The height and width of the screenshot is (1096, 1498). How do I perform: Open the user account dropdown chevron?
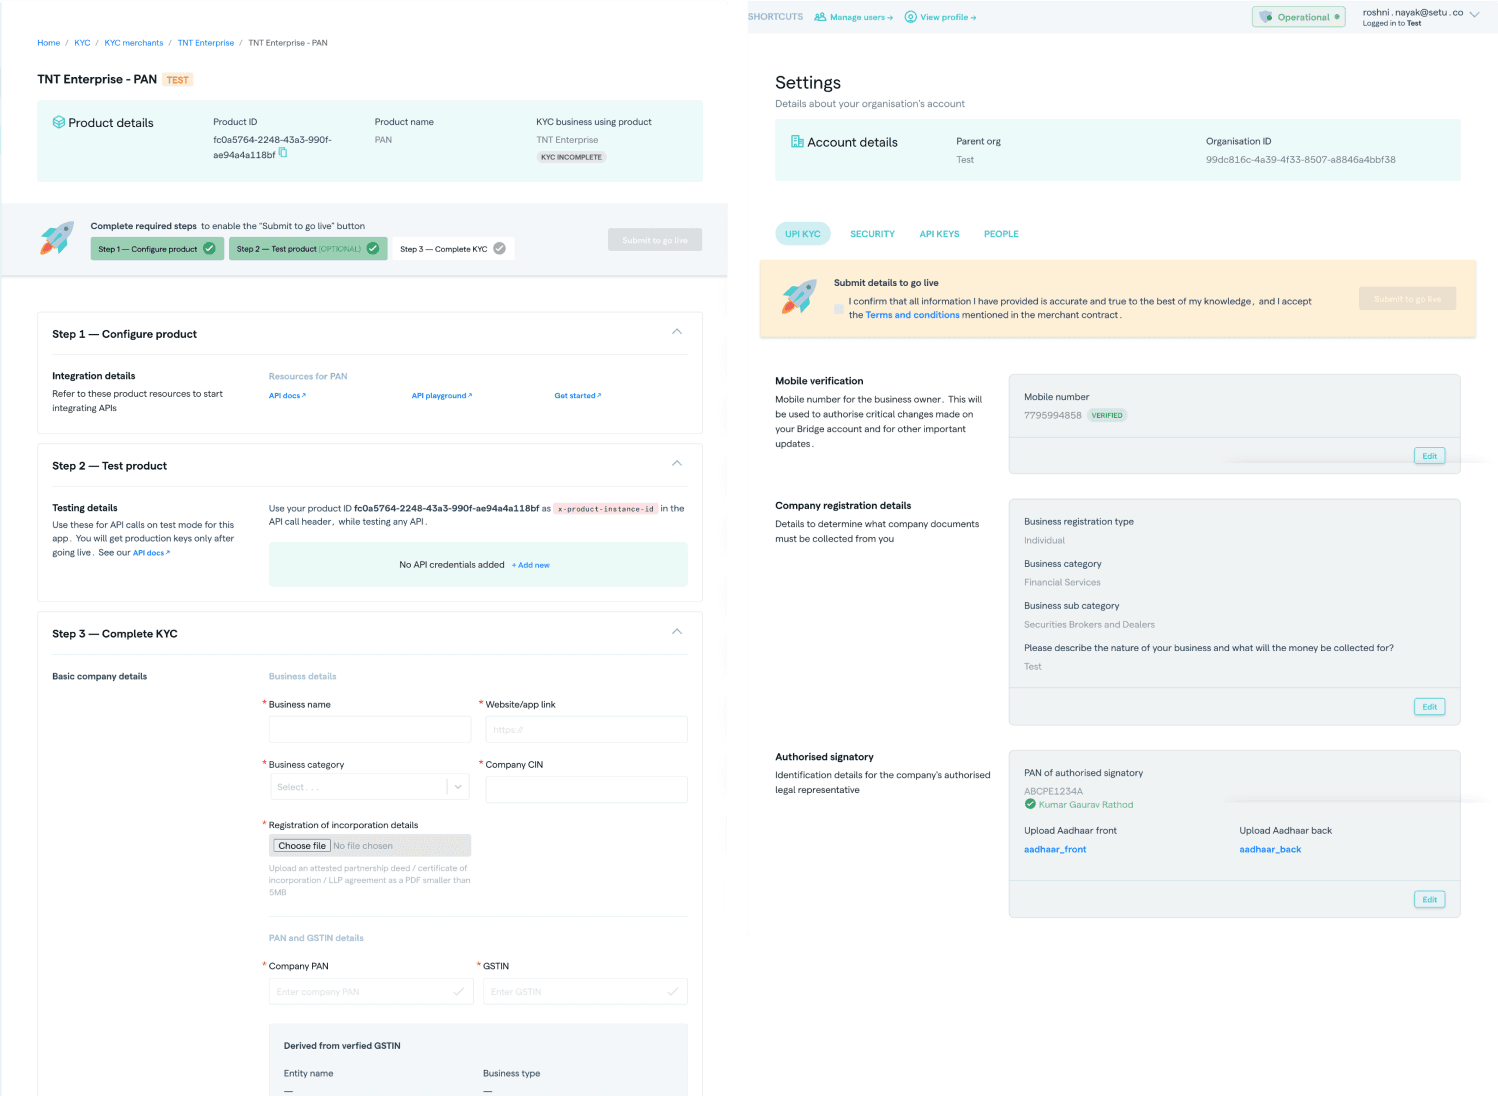point(1474,15)
